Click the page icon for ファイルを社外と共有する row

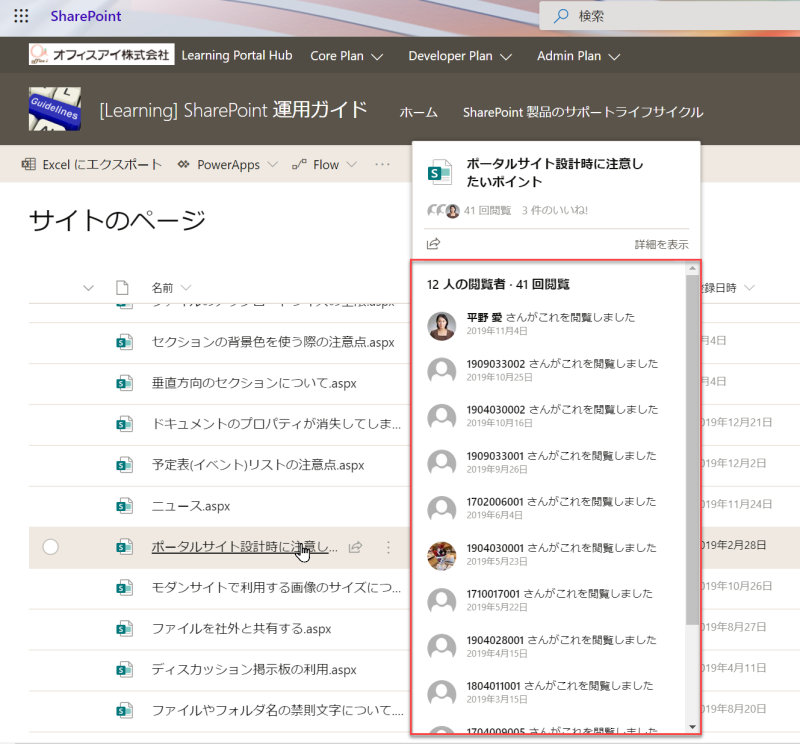point(124,629)
